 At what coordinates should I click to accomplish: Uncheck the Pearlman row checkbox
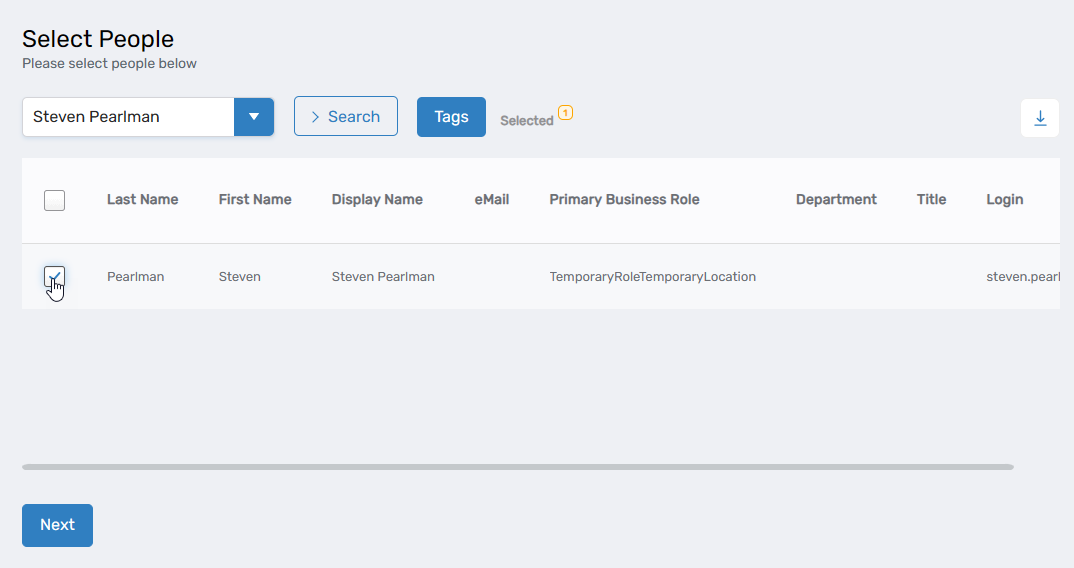point(55,277)
